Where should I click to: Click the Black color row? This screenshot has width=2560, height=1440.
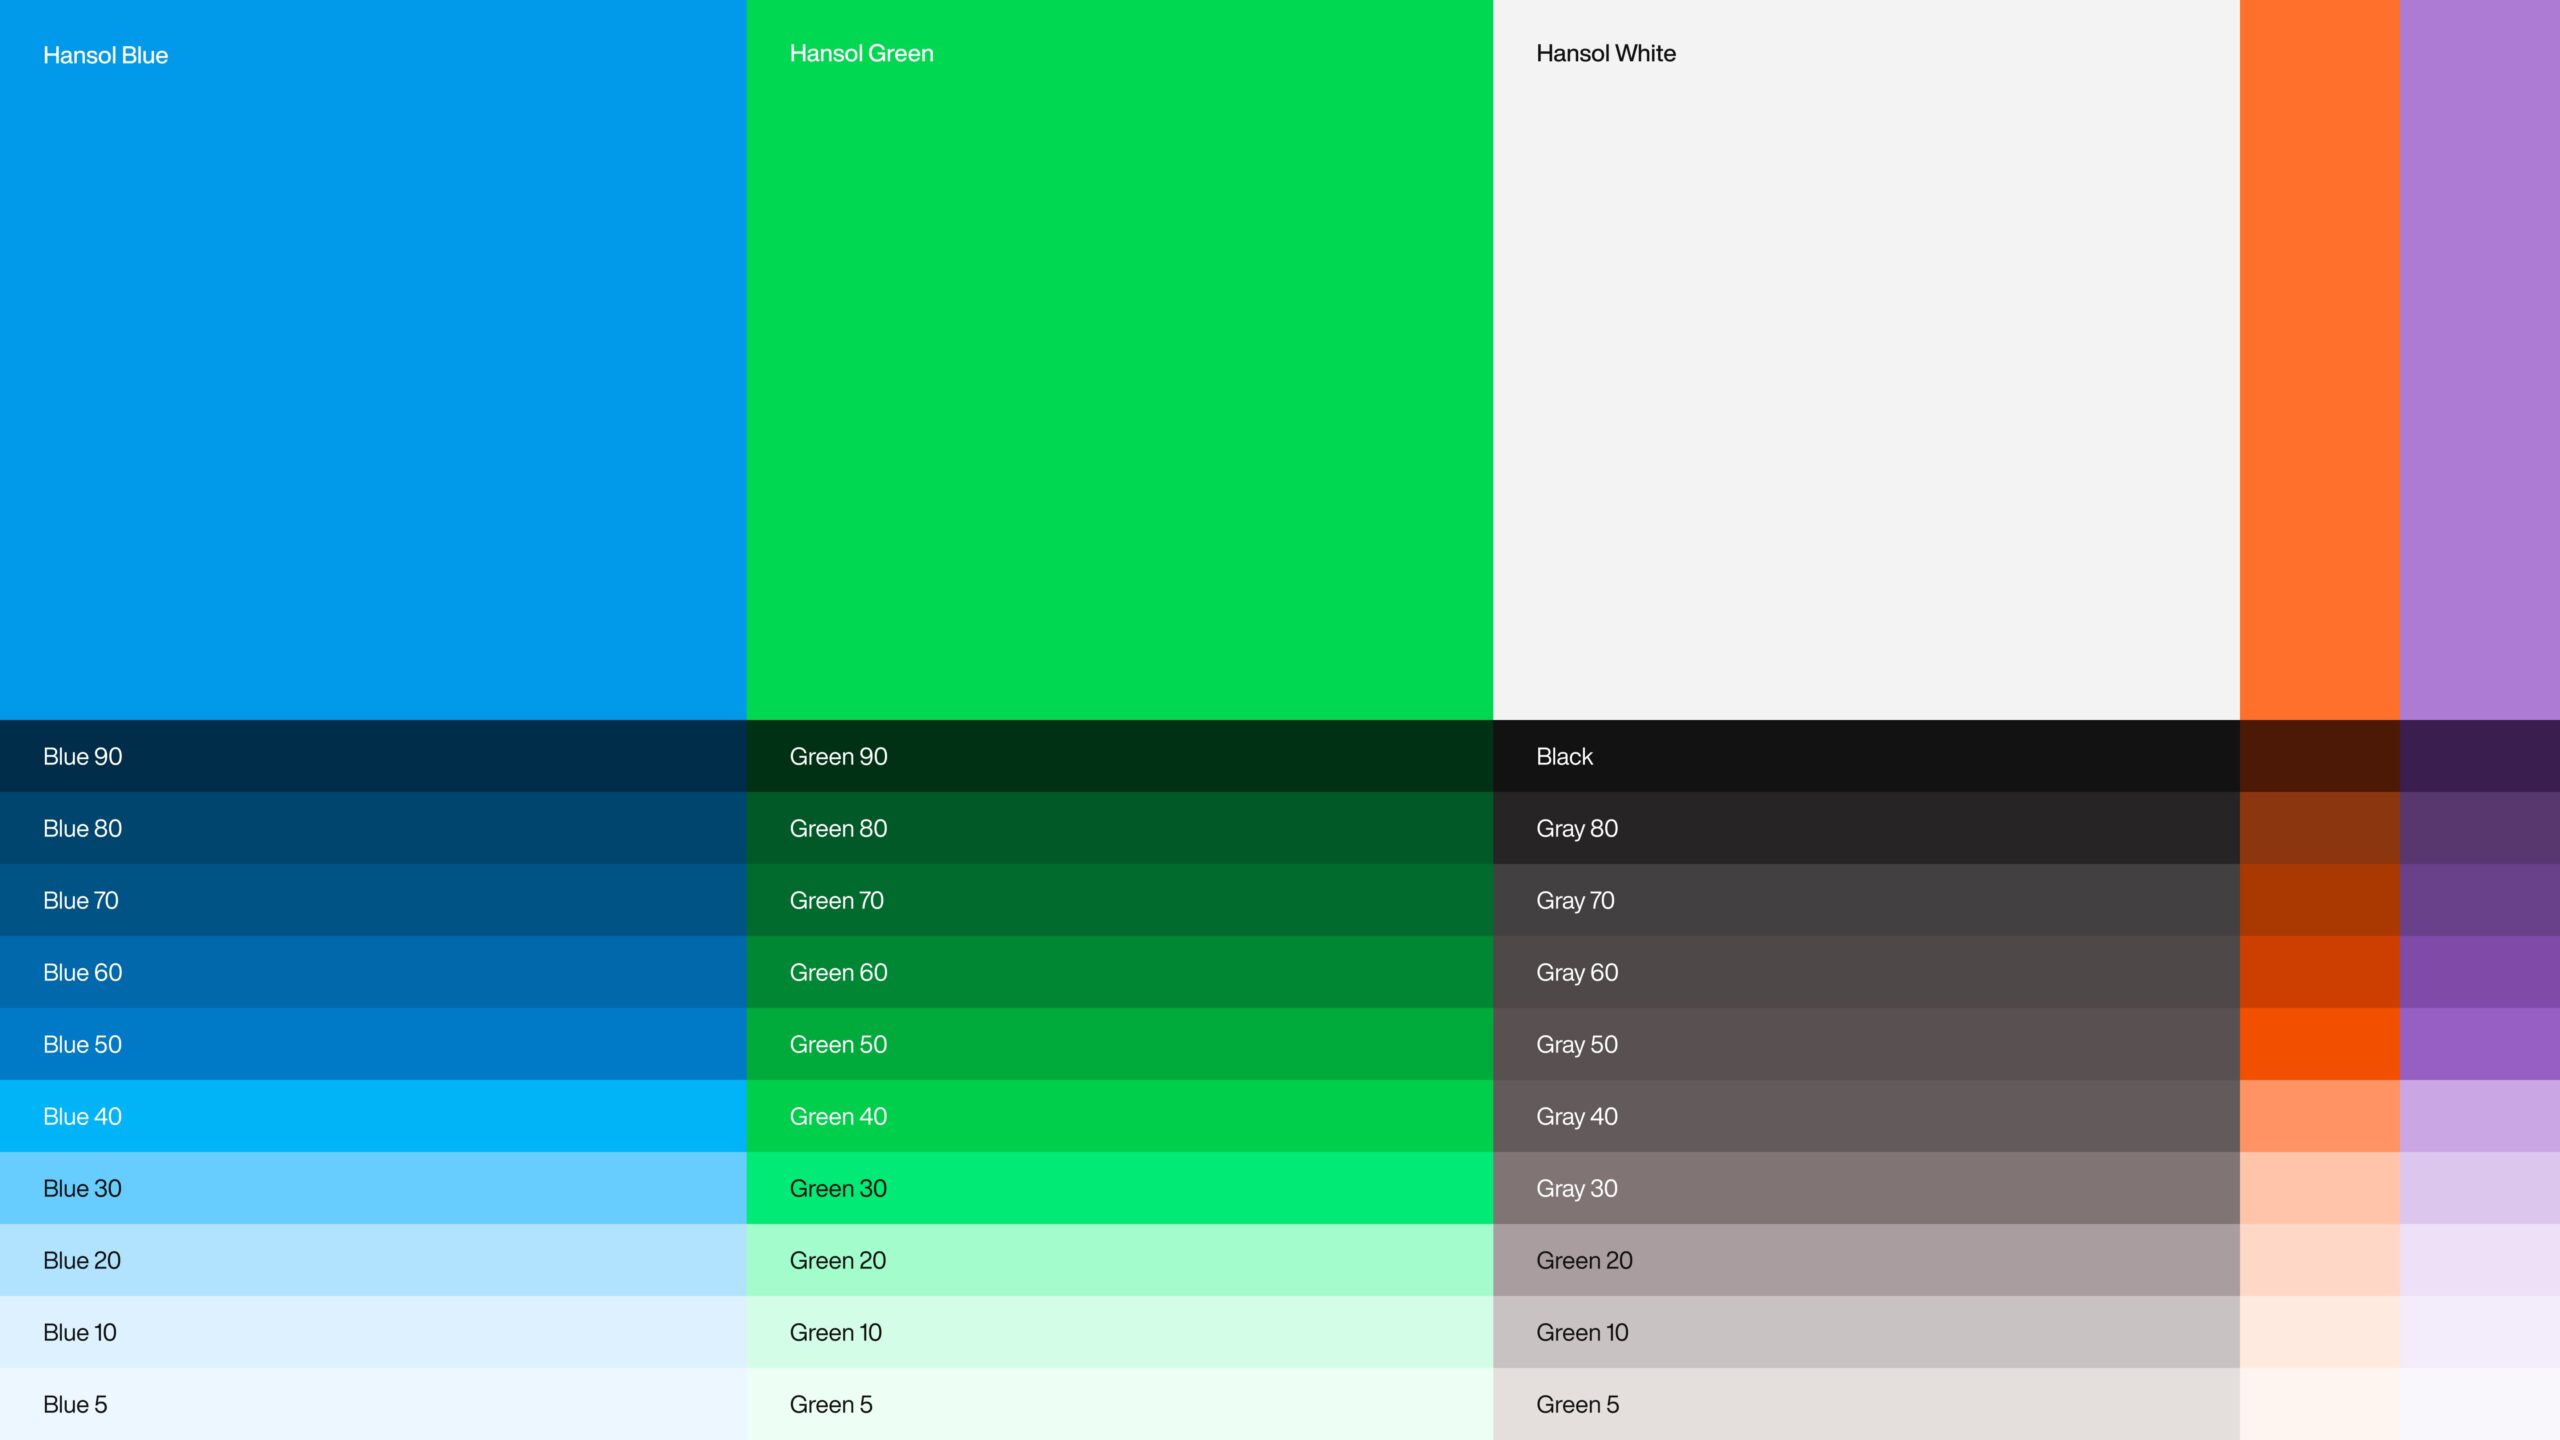click(x=1865, y=756)
